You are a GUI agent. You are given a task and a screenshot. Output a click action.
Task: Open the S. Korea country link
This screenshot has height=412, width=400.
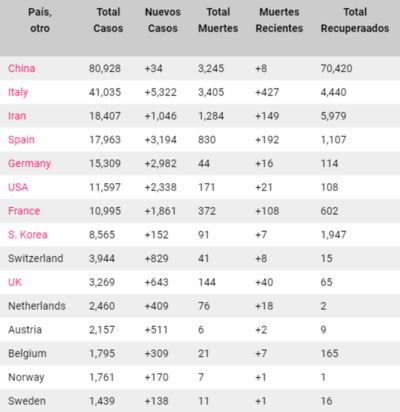pos(28,235)
